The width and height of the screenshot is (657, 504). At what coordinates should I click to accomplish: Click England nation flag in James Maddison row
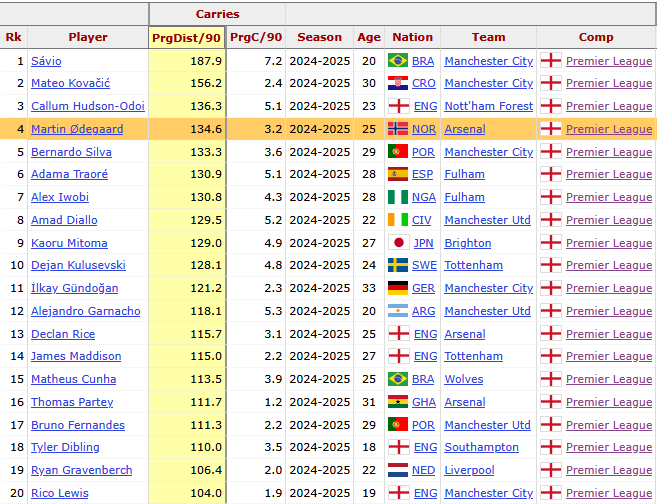click(398, 356)
